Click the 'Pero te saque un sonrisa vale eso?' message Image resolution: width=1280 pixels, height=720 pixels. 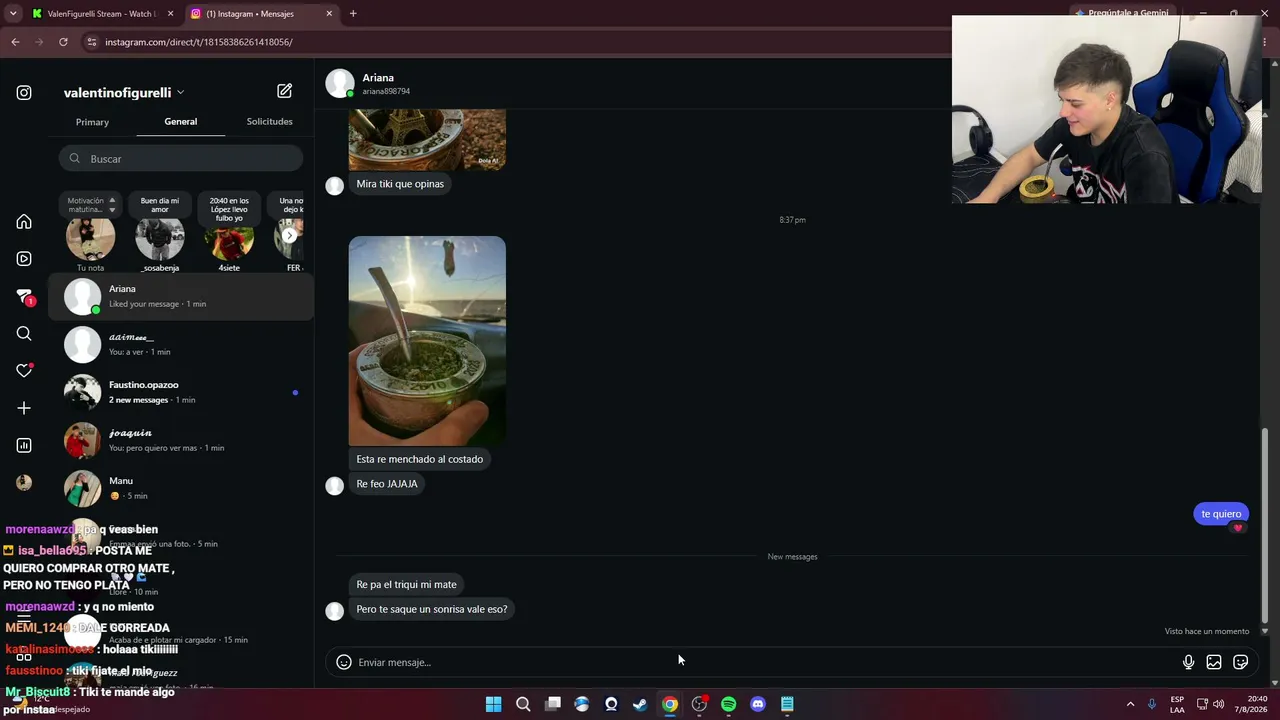tap(431, 609)
